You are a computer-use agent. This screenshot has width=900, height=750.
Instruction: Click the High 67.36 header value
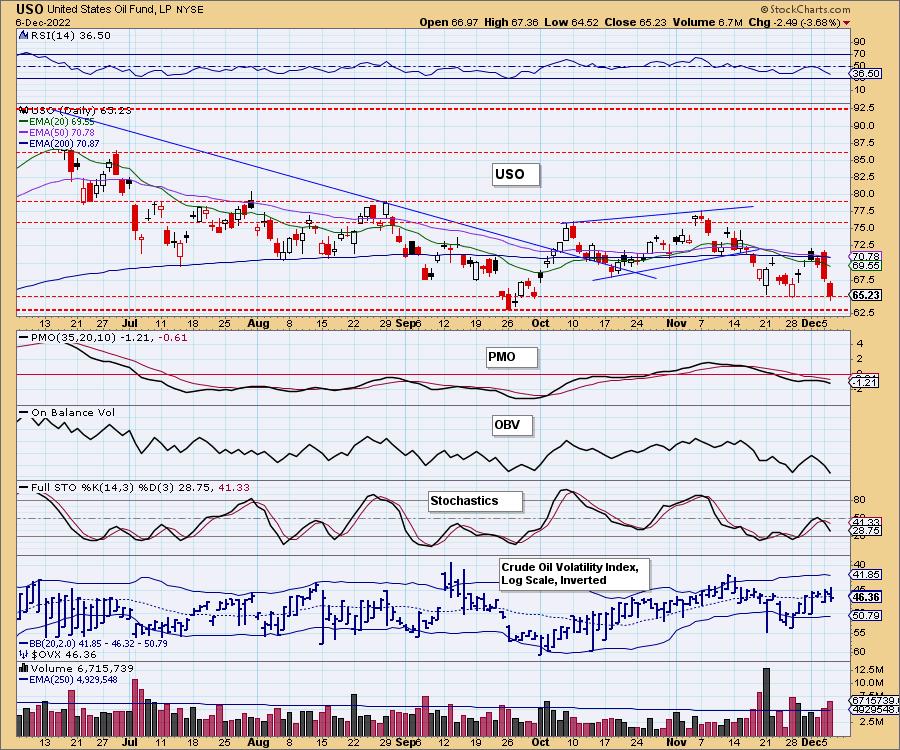click(x=511, y=22)
